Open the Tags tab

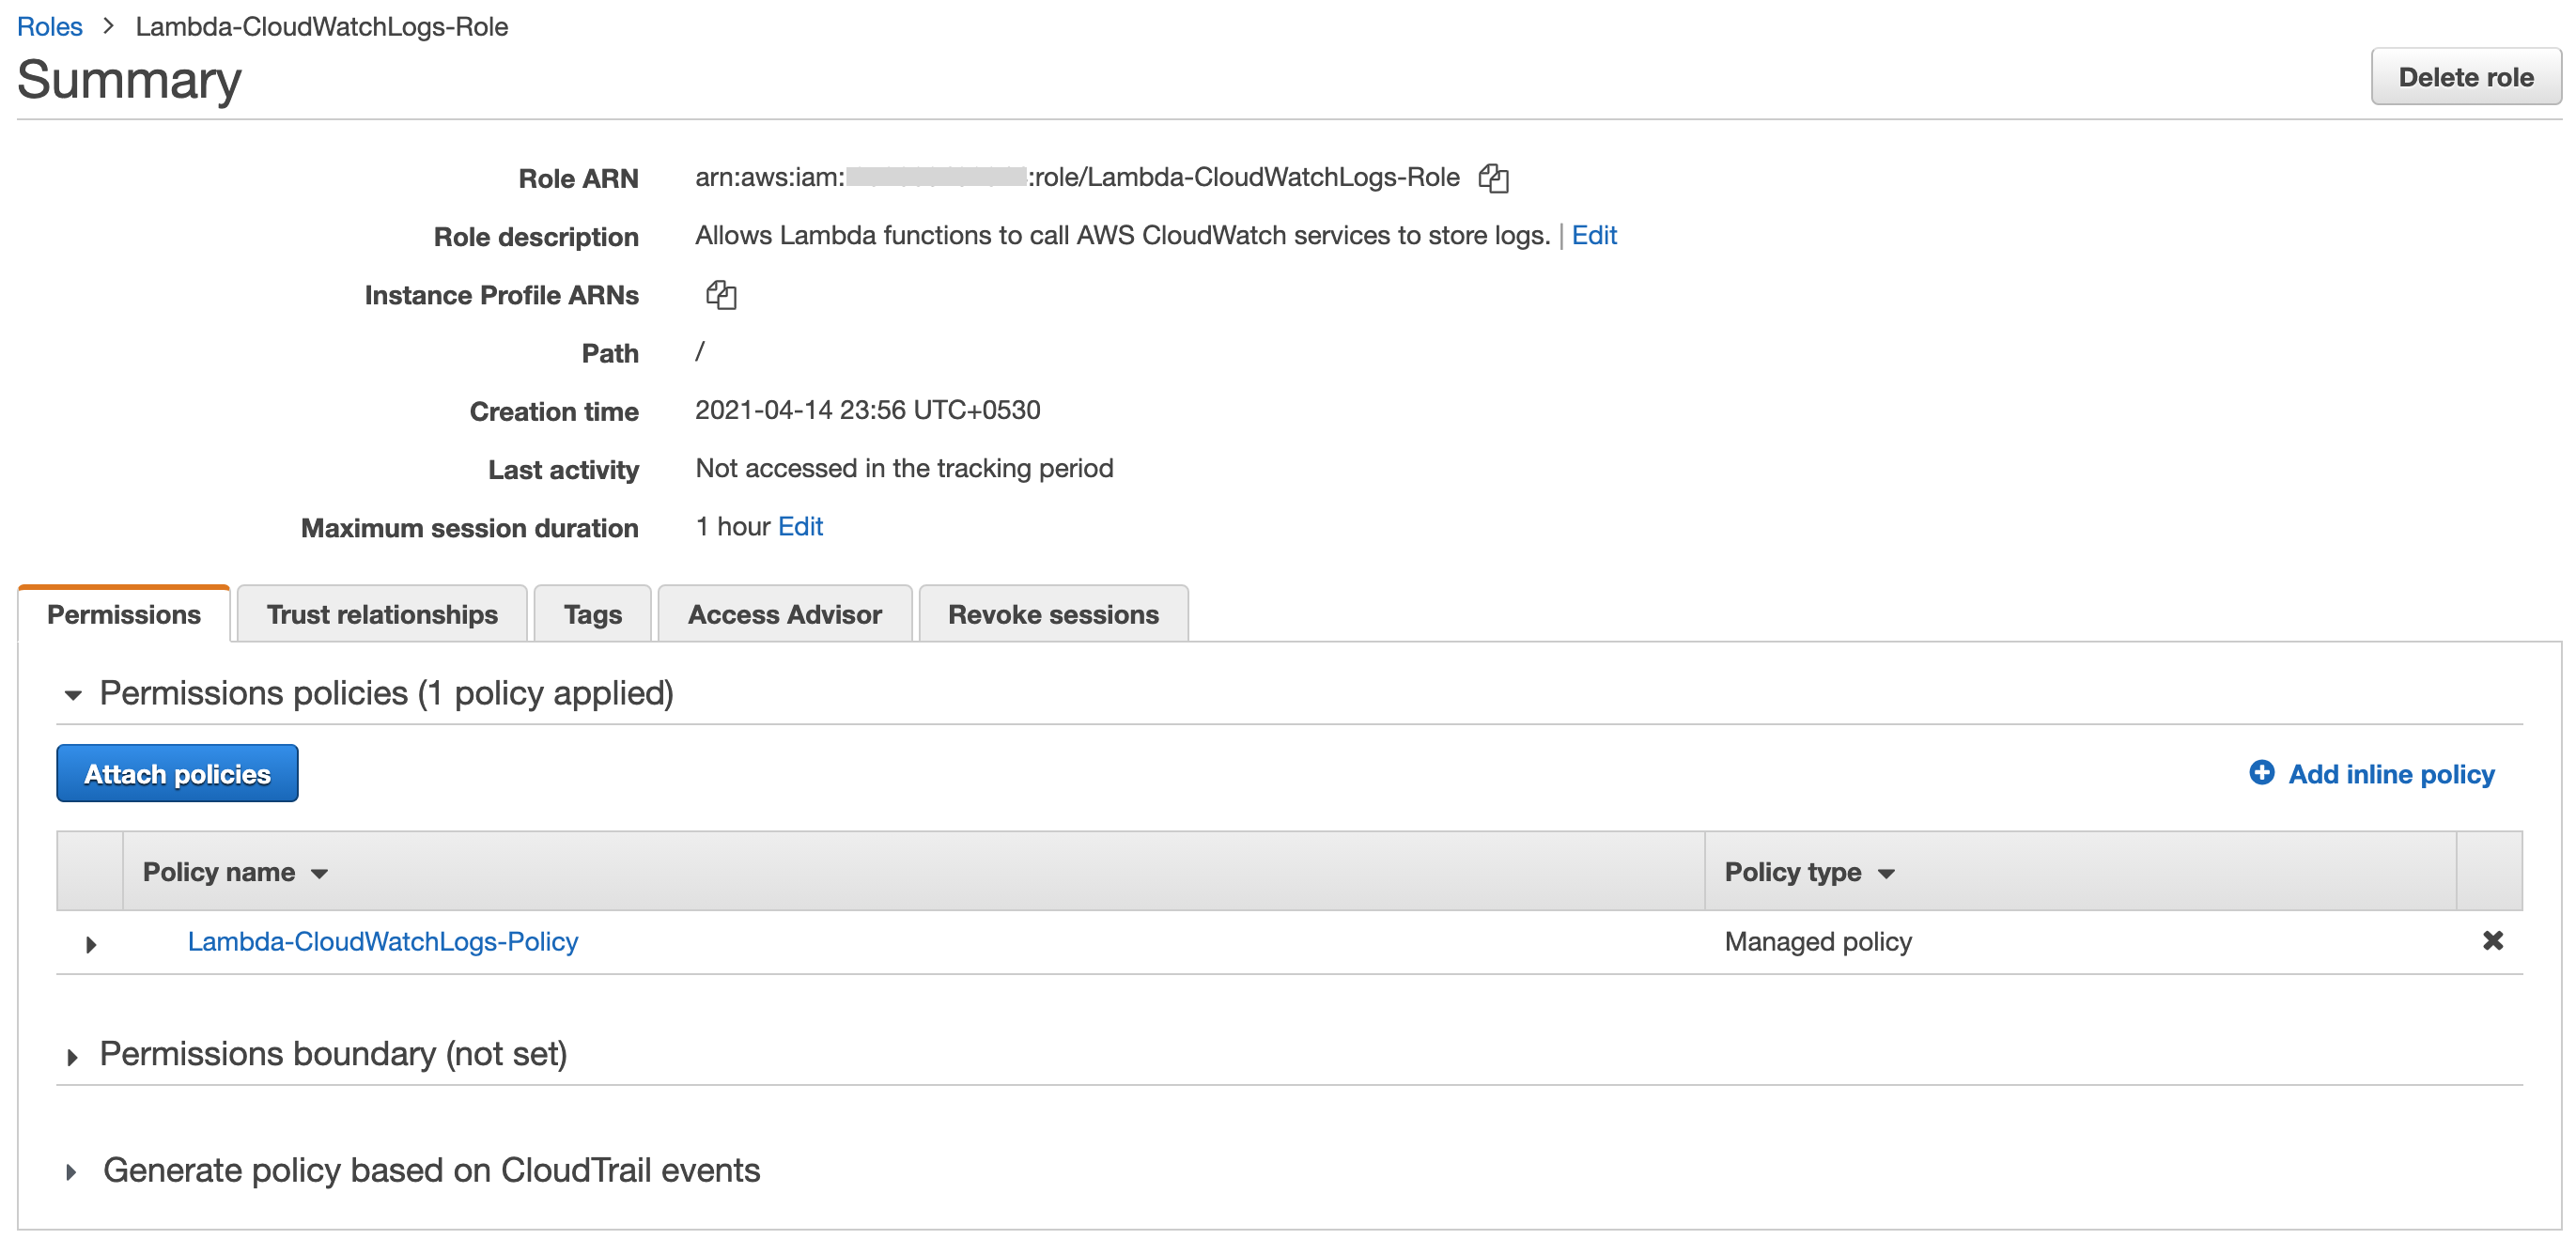click(x=592, y=614)
